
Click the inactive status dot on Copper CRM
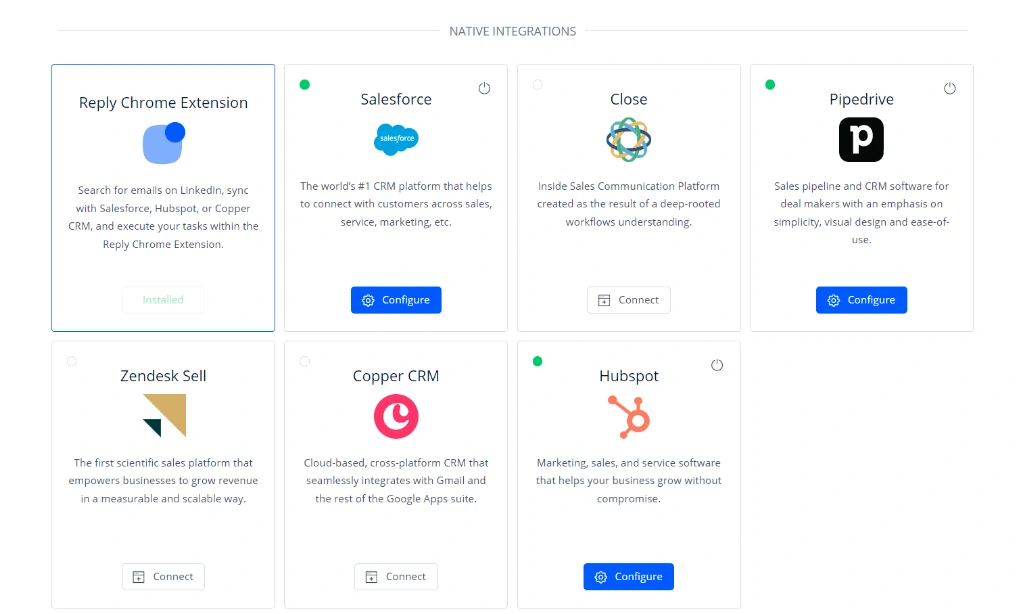[304, 361]
